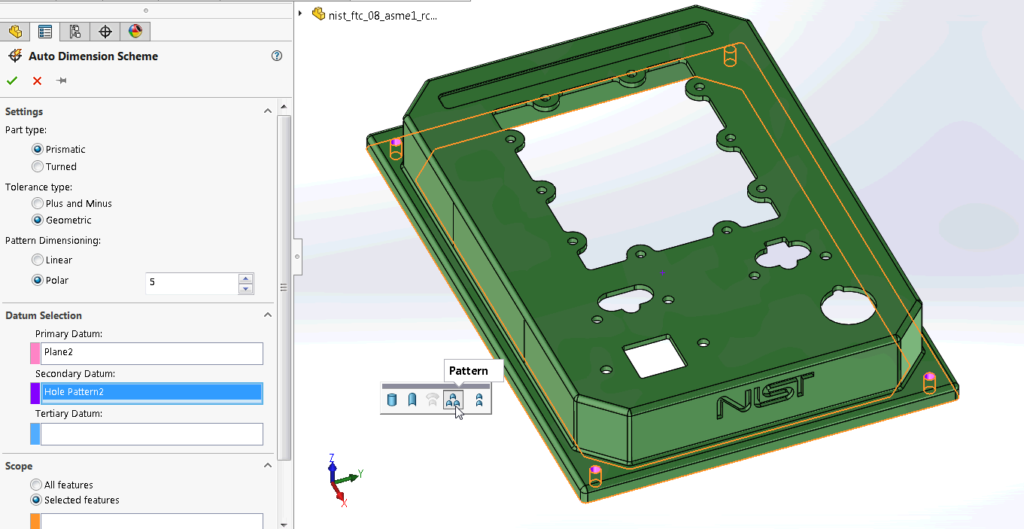Click the orange Scope color swatch
The width and height of the screenshot is (1024, 529).
pos(35,521)
